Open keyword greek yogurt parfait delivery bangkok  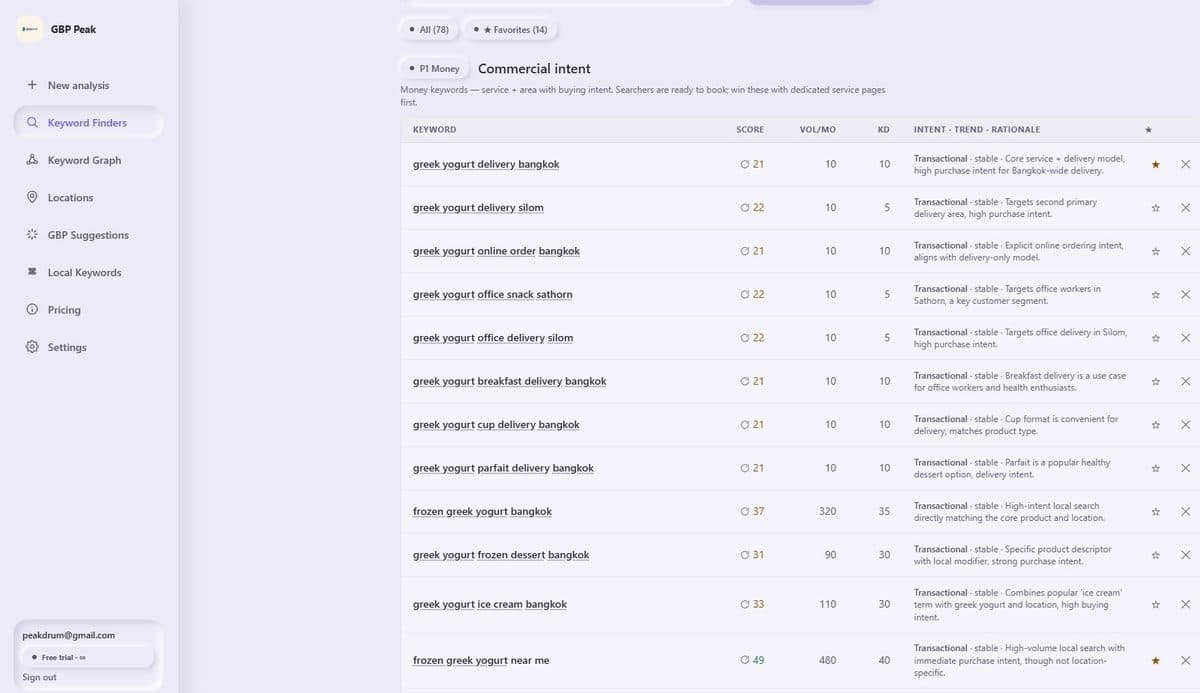click(x=503, y=468)
